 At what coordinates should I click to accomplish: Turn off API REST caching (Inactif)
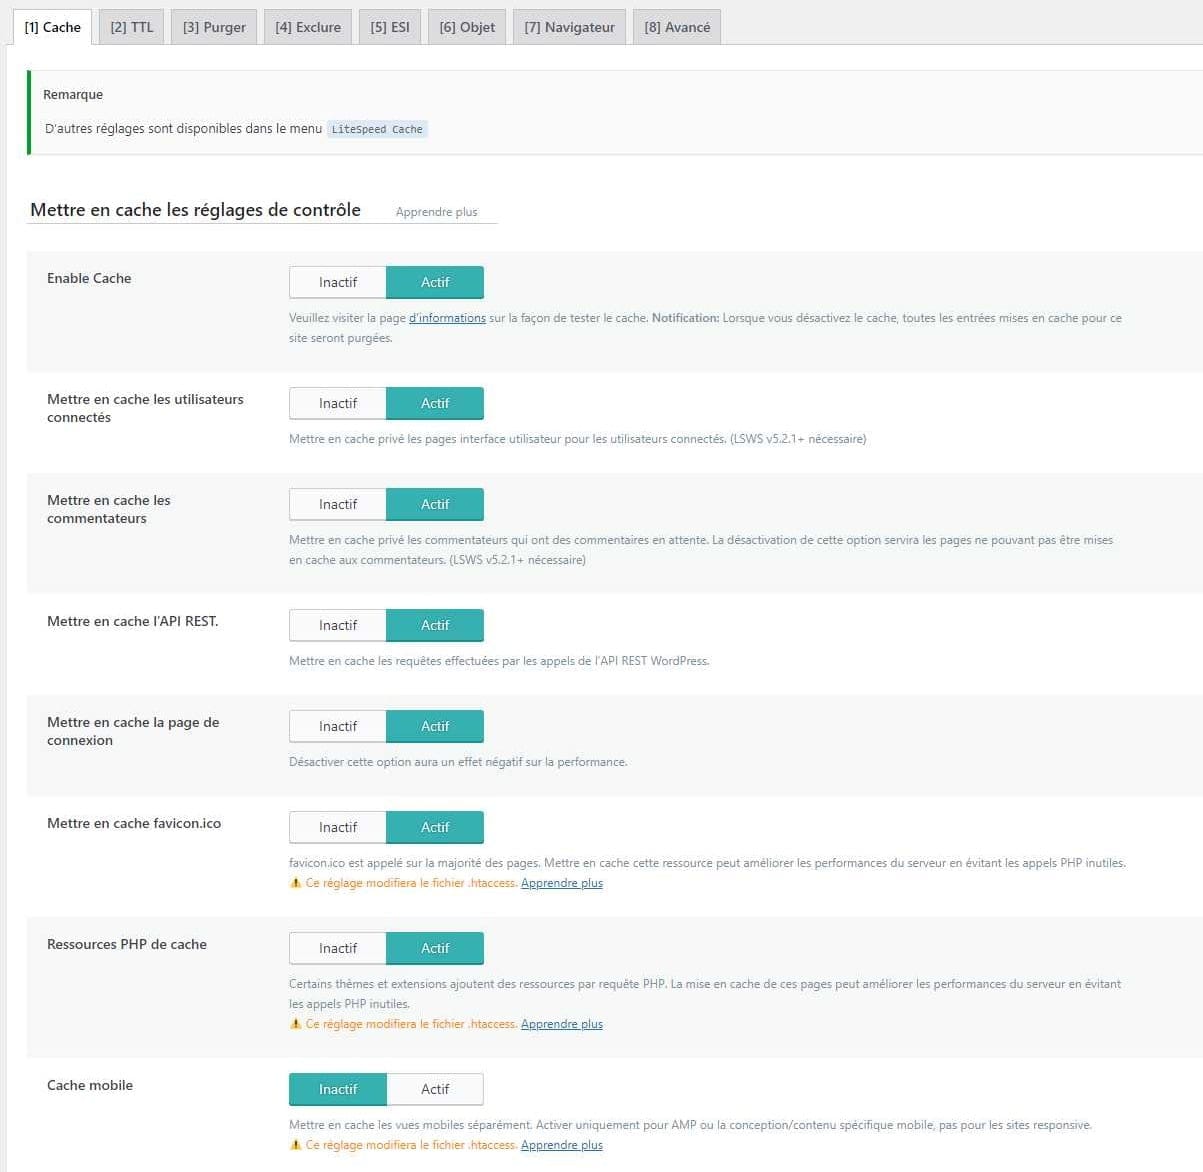[338, 625]
